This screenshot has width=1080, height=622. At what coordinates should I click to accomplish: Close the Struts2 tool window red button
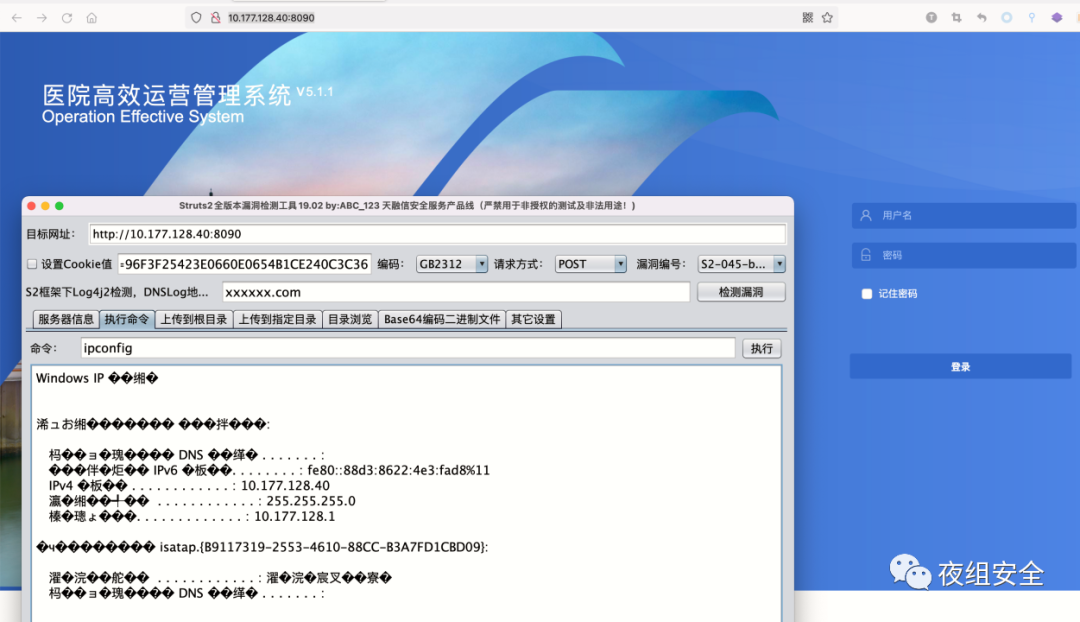click(x=32, y=206)
